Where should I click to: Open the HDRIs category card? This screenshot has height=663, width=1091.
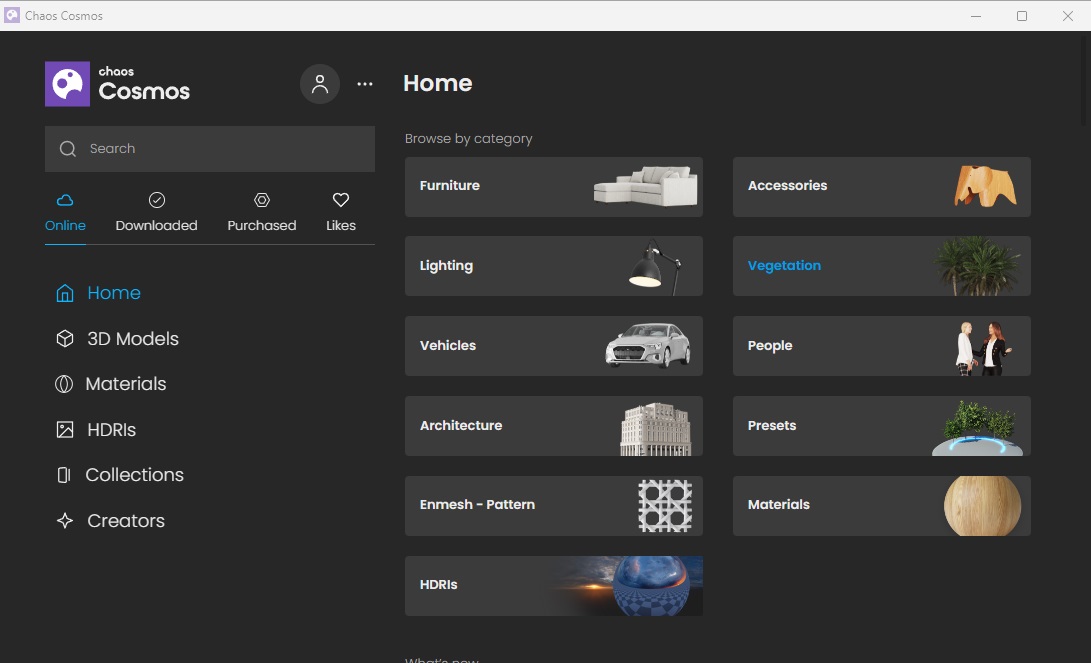554,586
